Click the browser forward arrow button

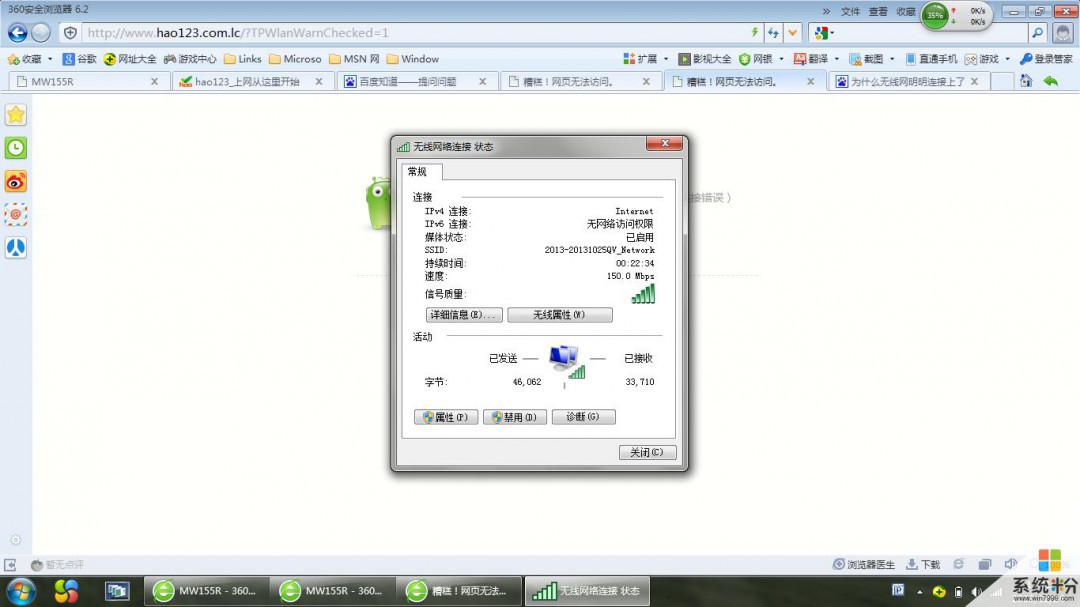41,32
